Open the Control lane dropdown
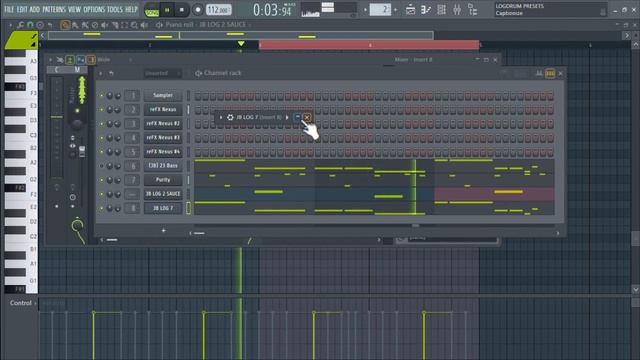The height and width of the screenshot is (360, 640). point(23,303)
